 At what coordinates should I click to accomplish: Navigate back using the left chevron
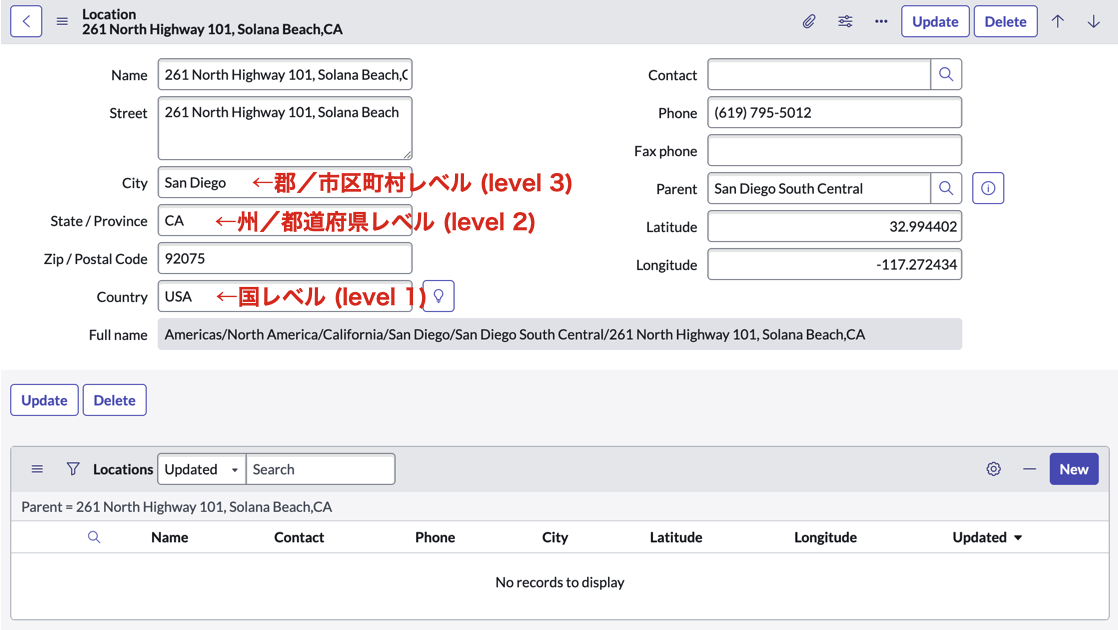point(25,20)
